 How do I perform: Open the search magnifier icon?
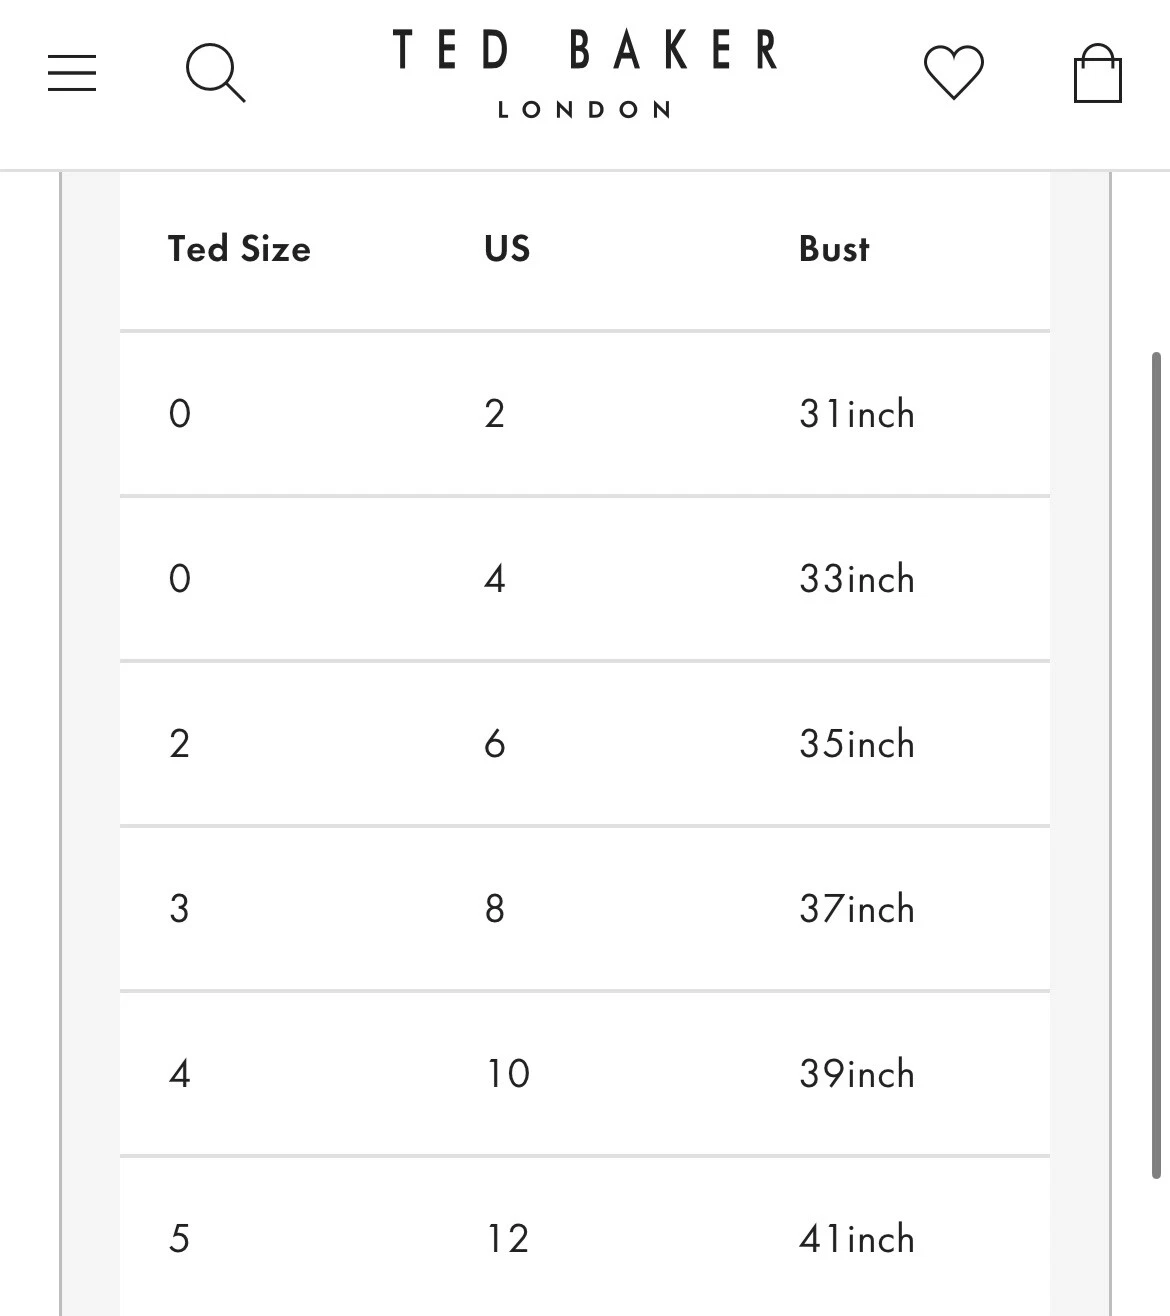216,73
